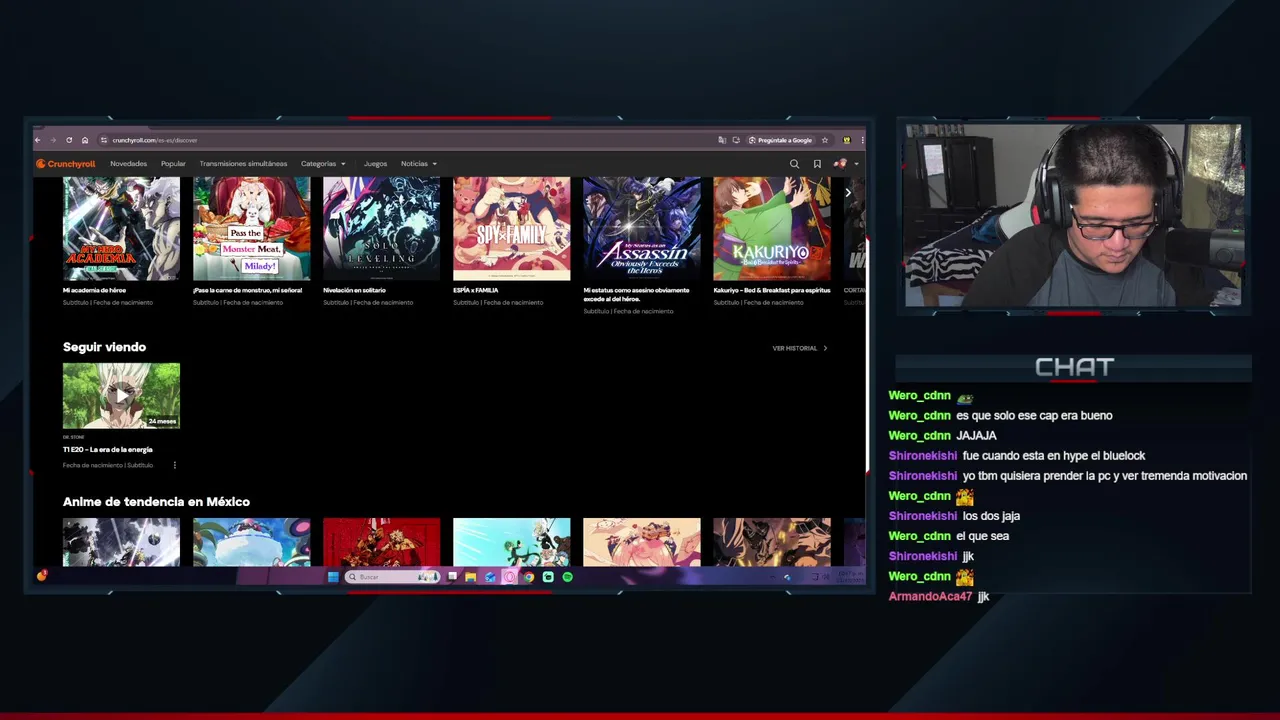Open the Crunchyroll watchlist bookmark icon
The image size is (1280, 720).
click(x=817, y=164)
